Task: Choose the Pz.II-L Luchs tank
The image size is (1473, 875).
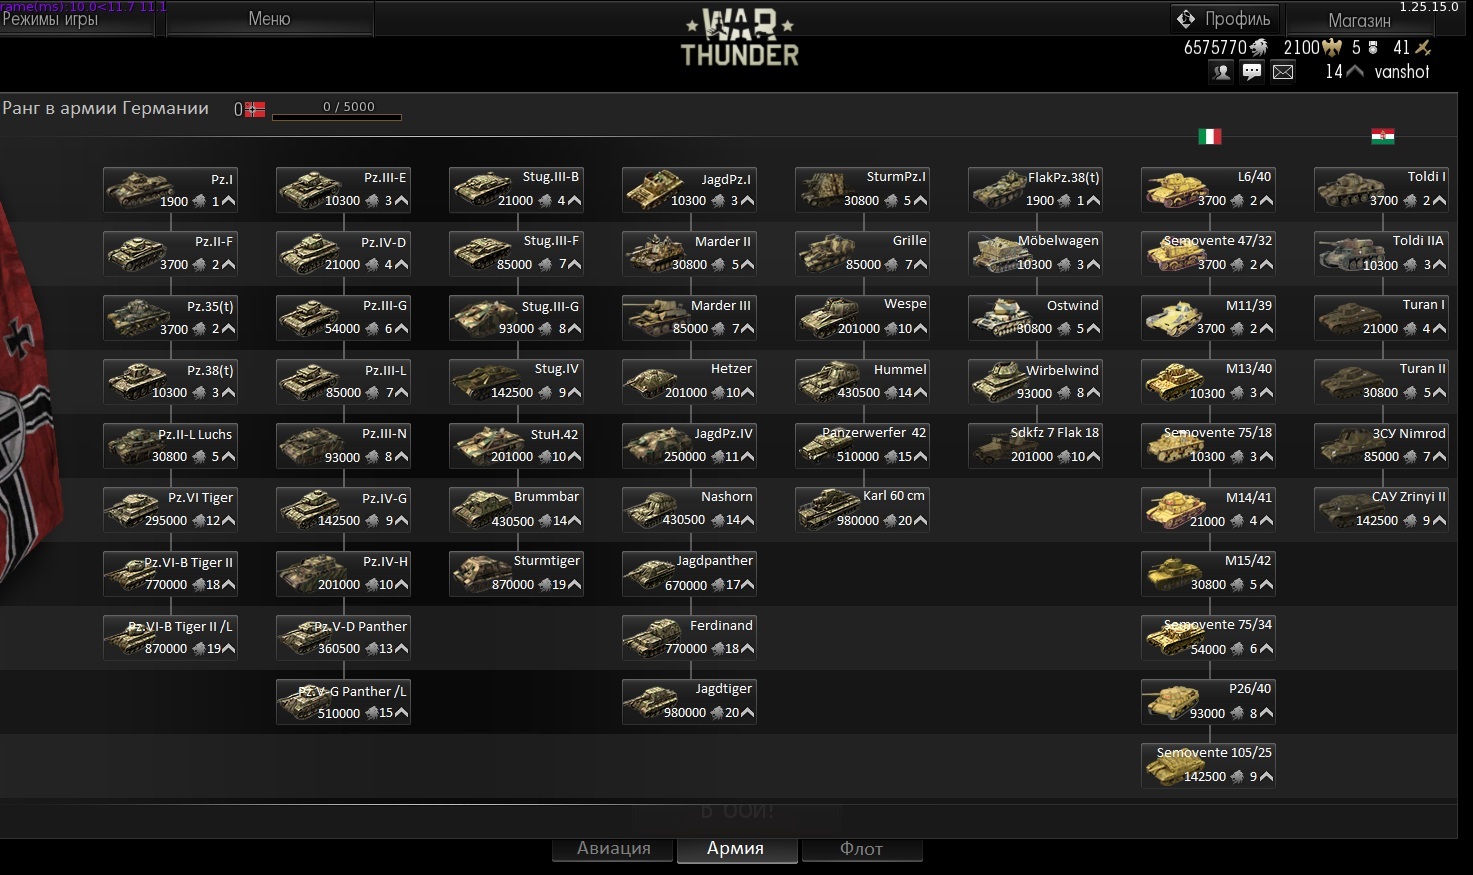Action: [170, 446]
